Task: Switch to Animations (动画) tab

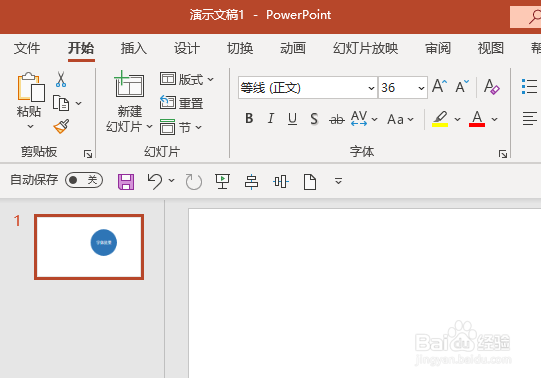Action: click(293, 48)
